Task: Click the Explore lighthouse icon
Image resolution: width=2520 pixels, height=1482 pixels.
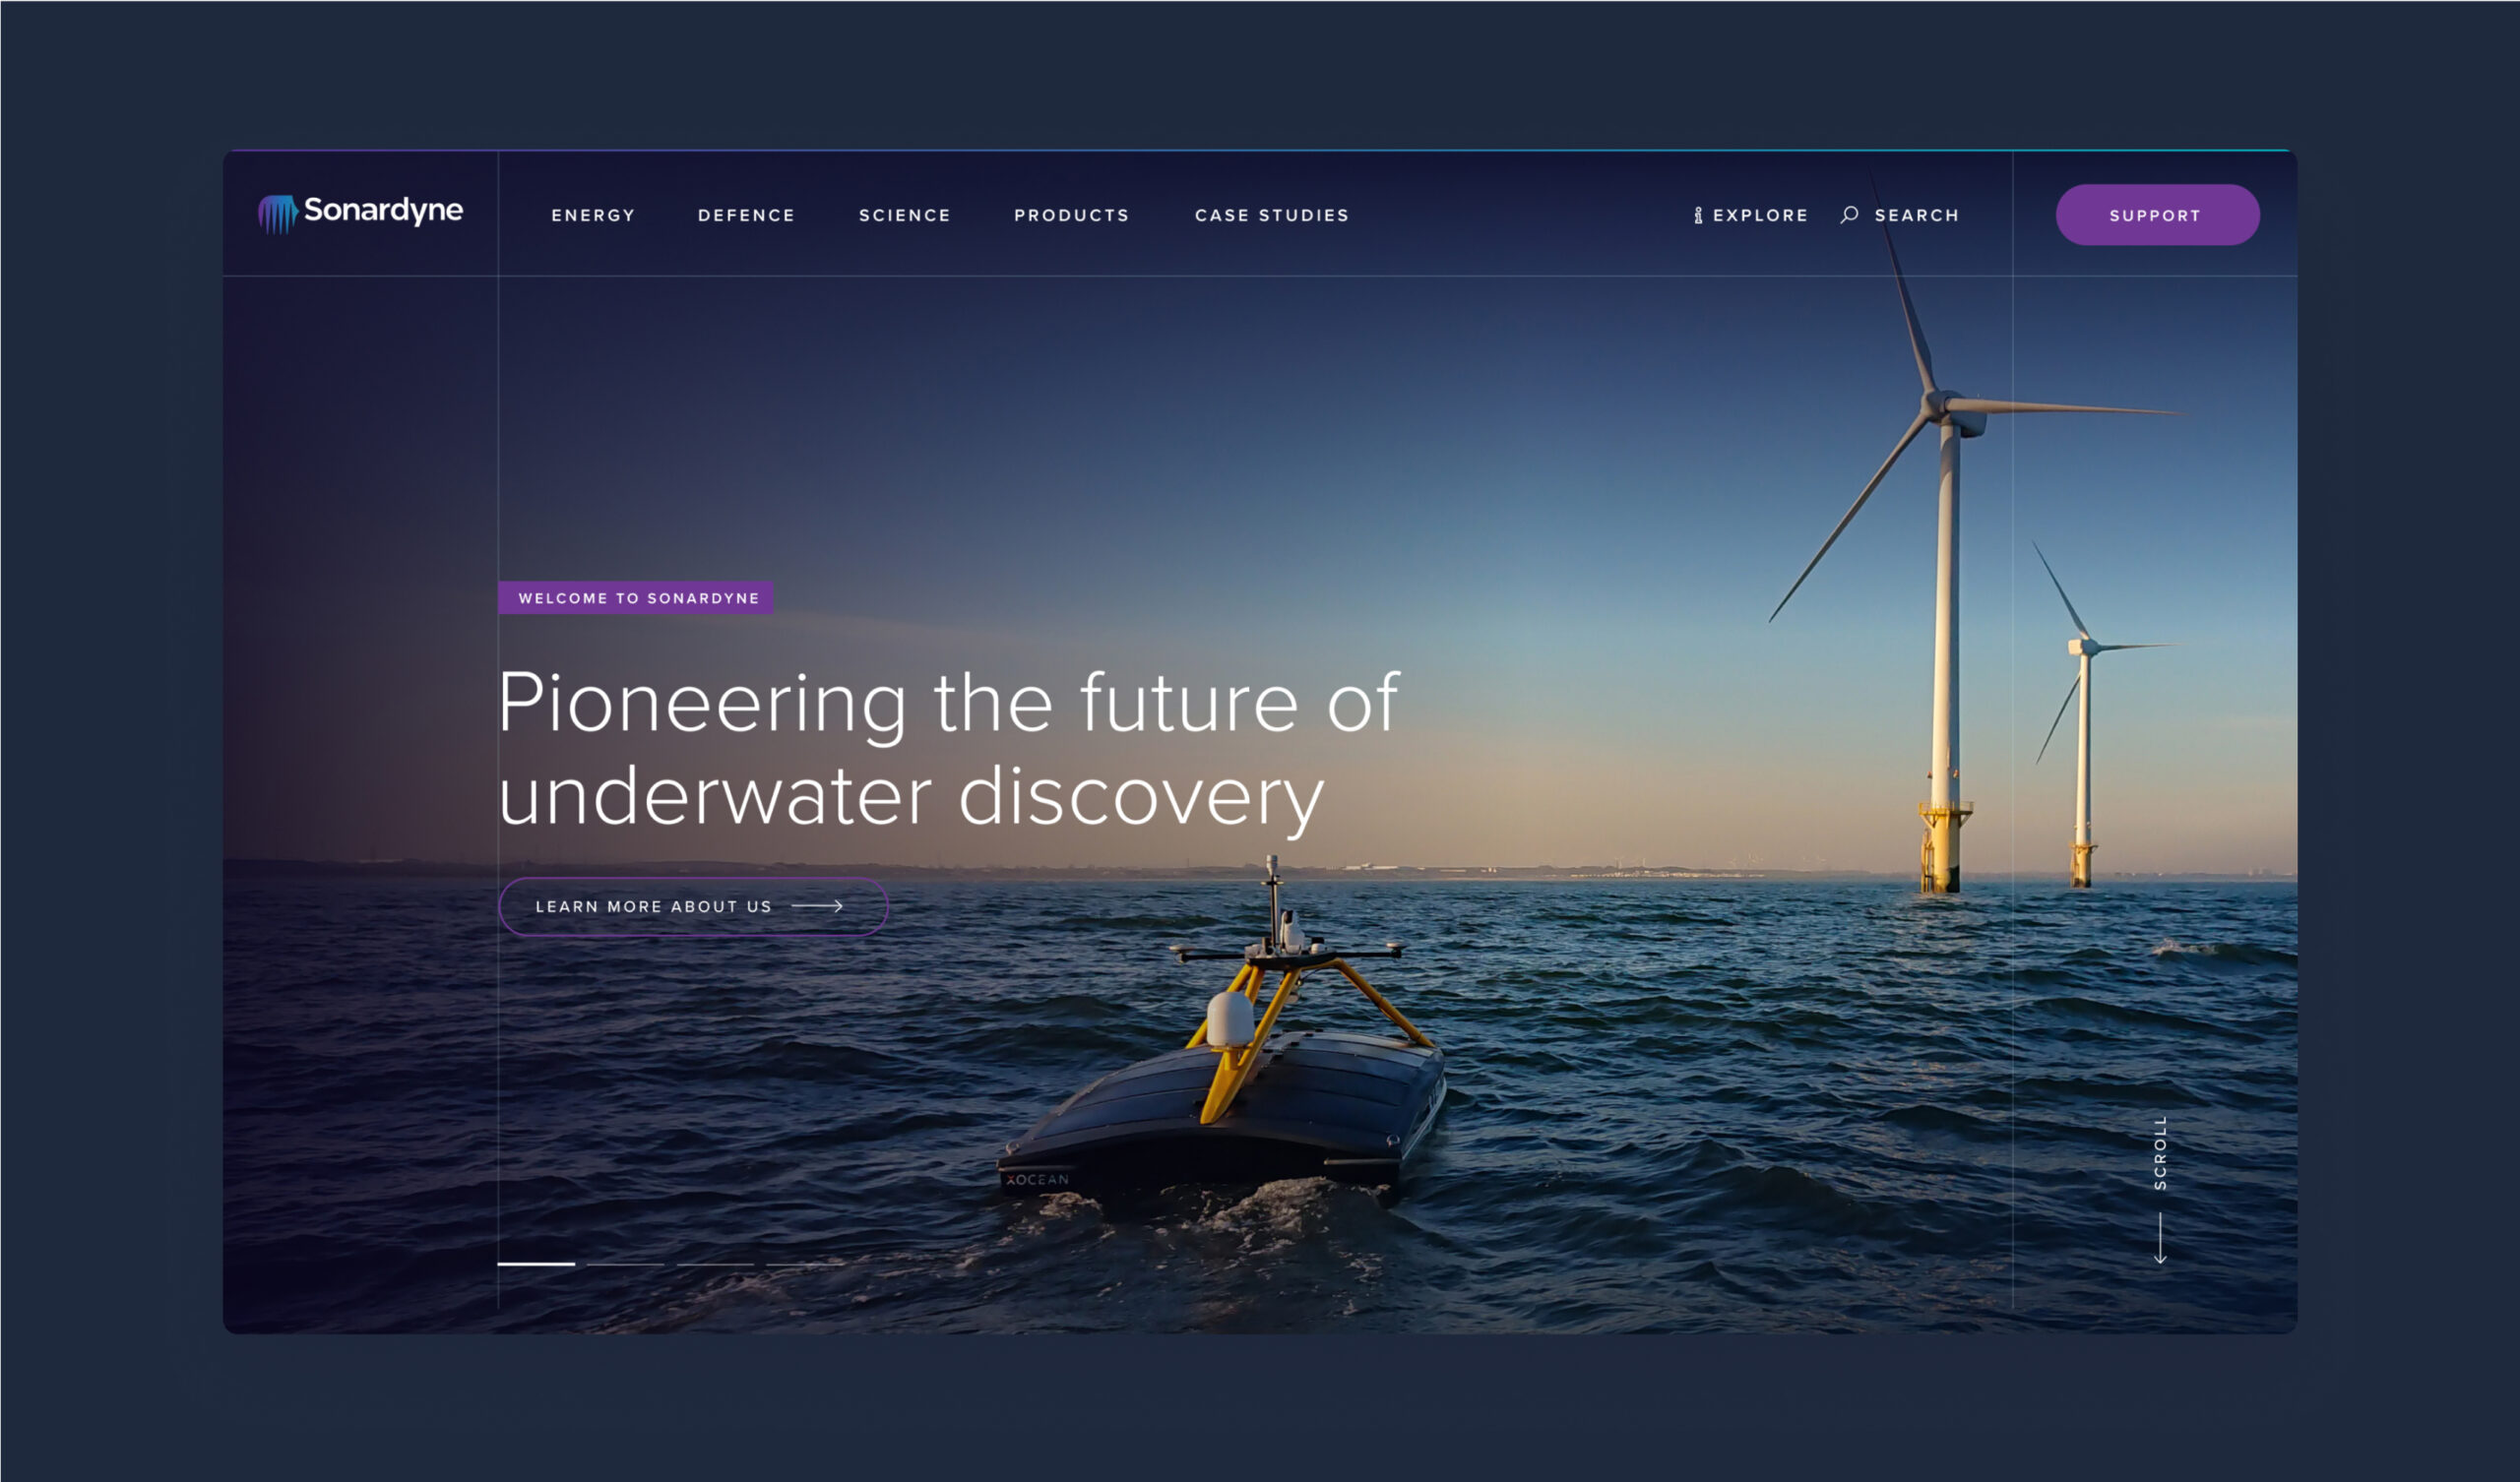Action: click(1698, 215)
